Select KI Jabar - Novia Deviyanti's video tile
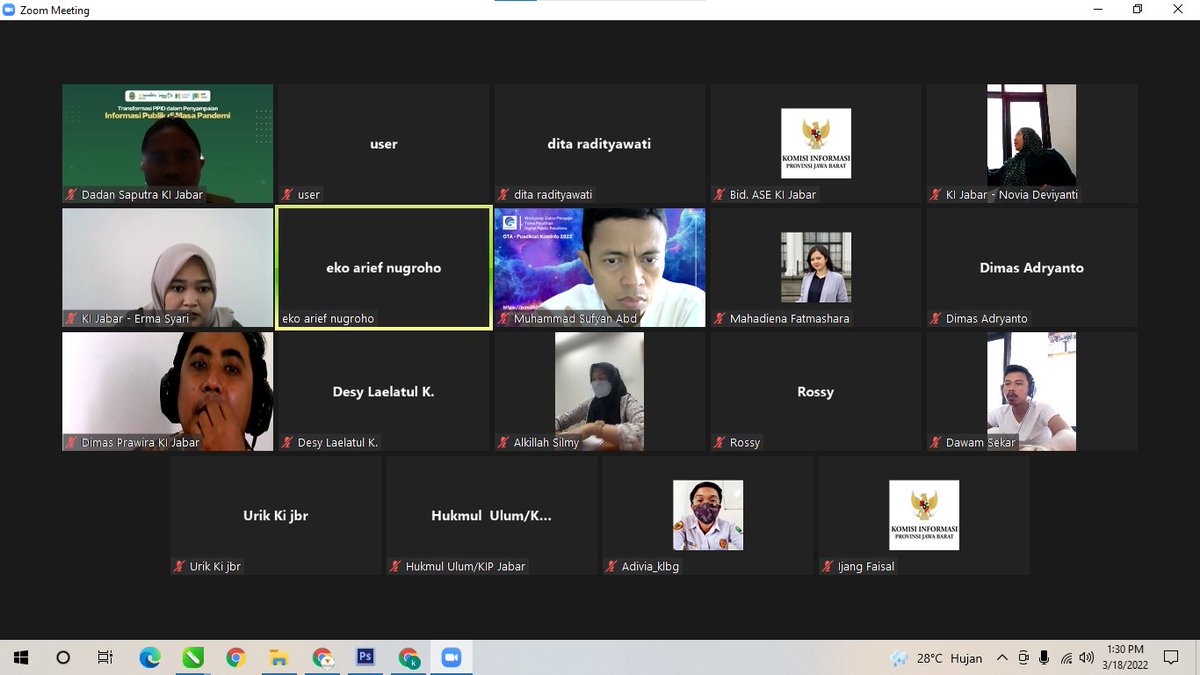Screen dimensions: 1200x675 [1032, 144]
